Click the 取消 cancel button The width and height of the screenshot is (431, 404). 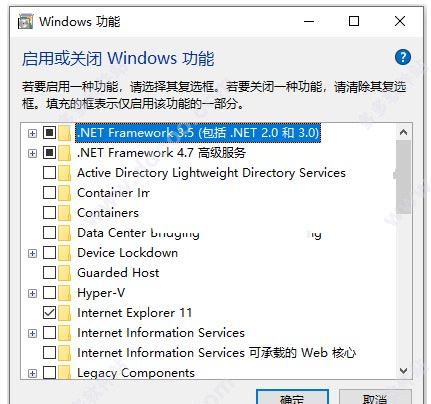(375, 397)
